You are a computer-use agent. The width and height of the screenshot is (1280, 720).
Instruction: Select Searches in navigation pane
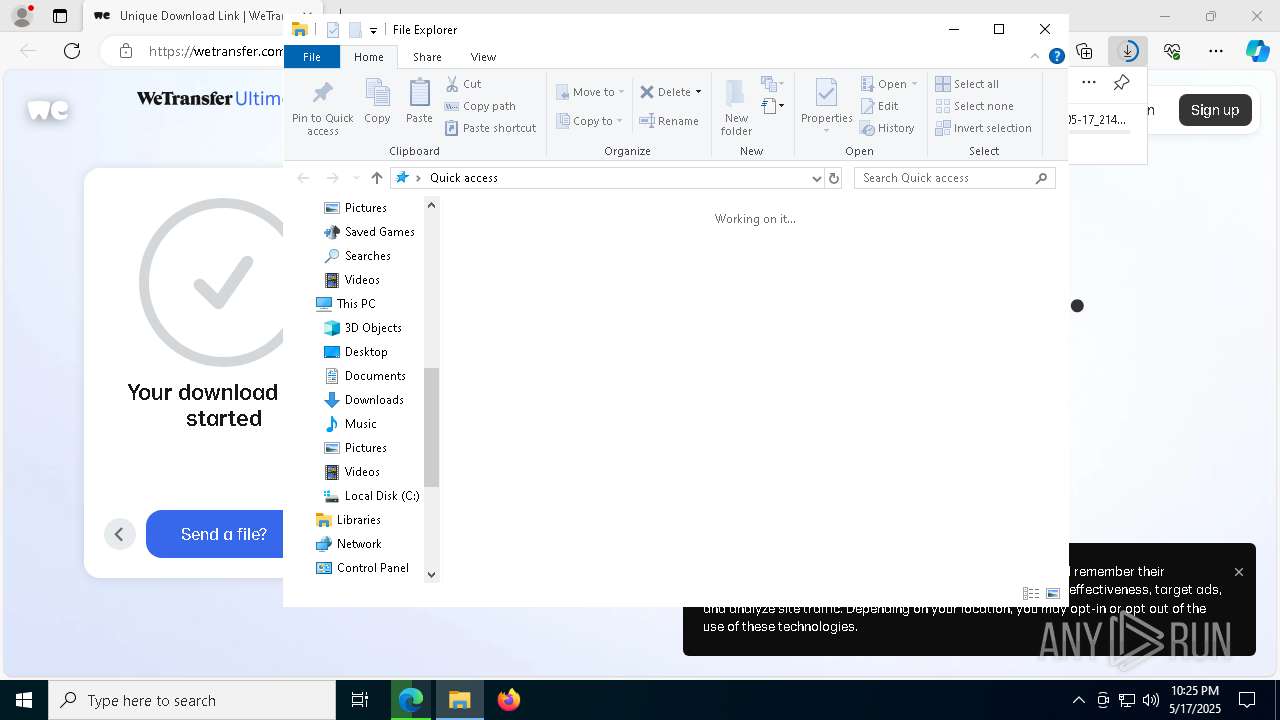(367, 256)
